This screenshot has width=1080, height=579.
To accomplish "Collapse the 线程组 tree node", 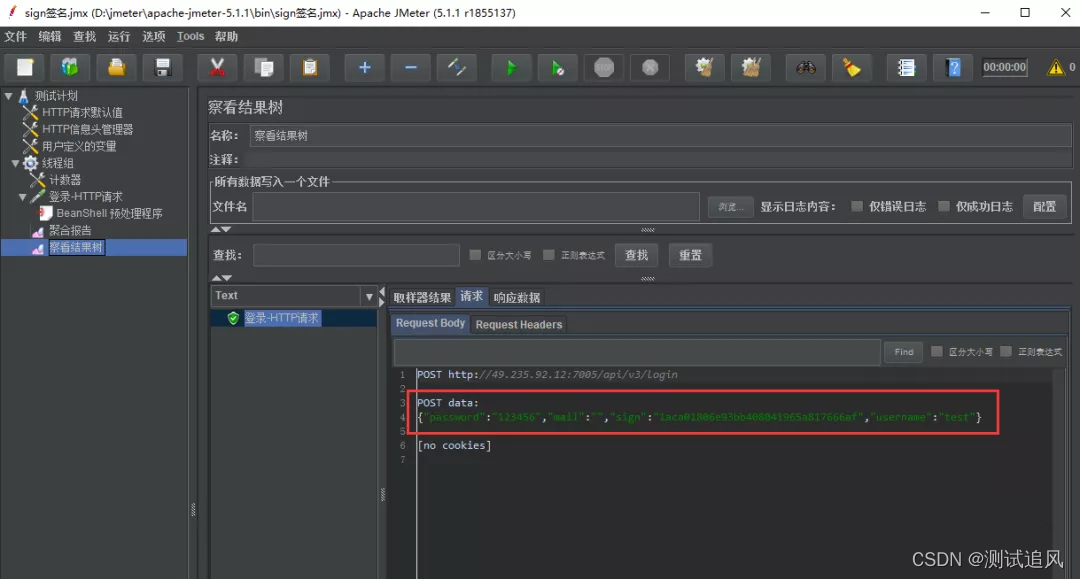I will pyautogui.click(x=15, y=163).
